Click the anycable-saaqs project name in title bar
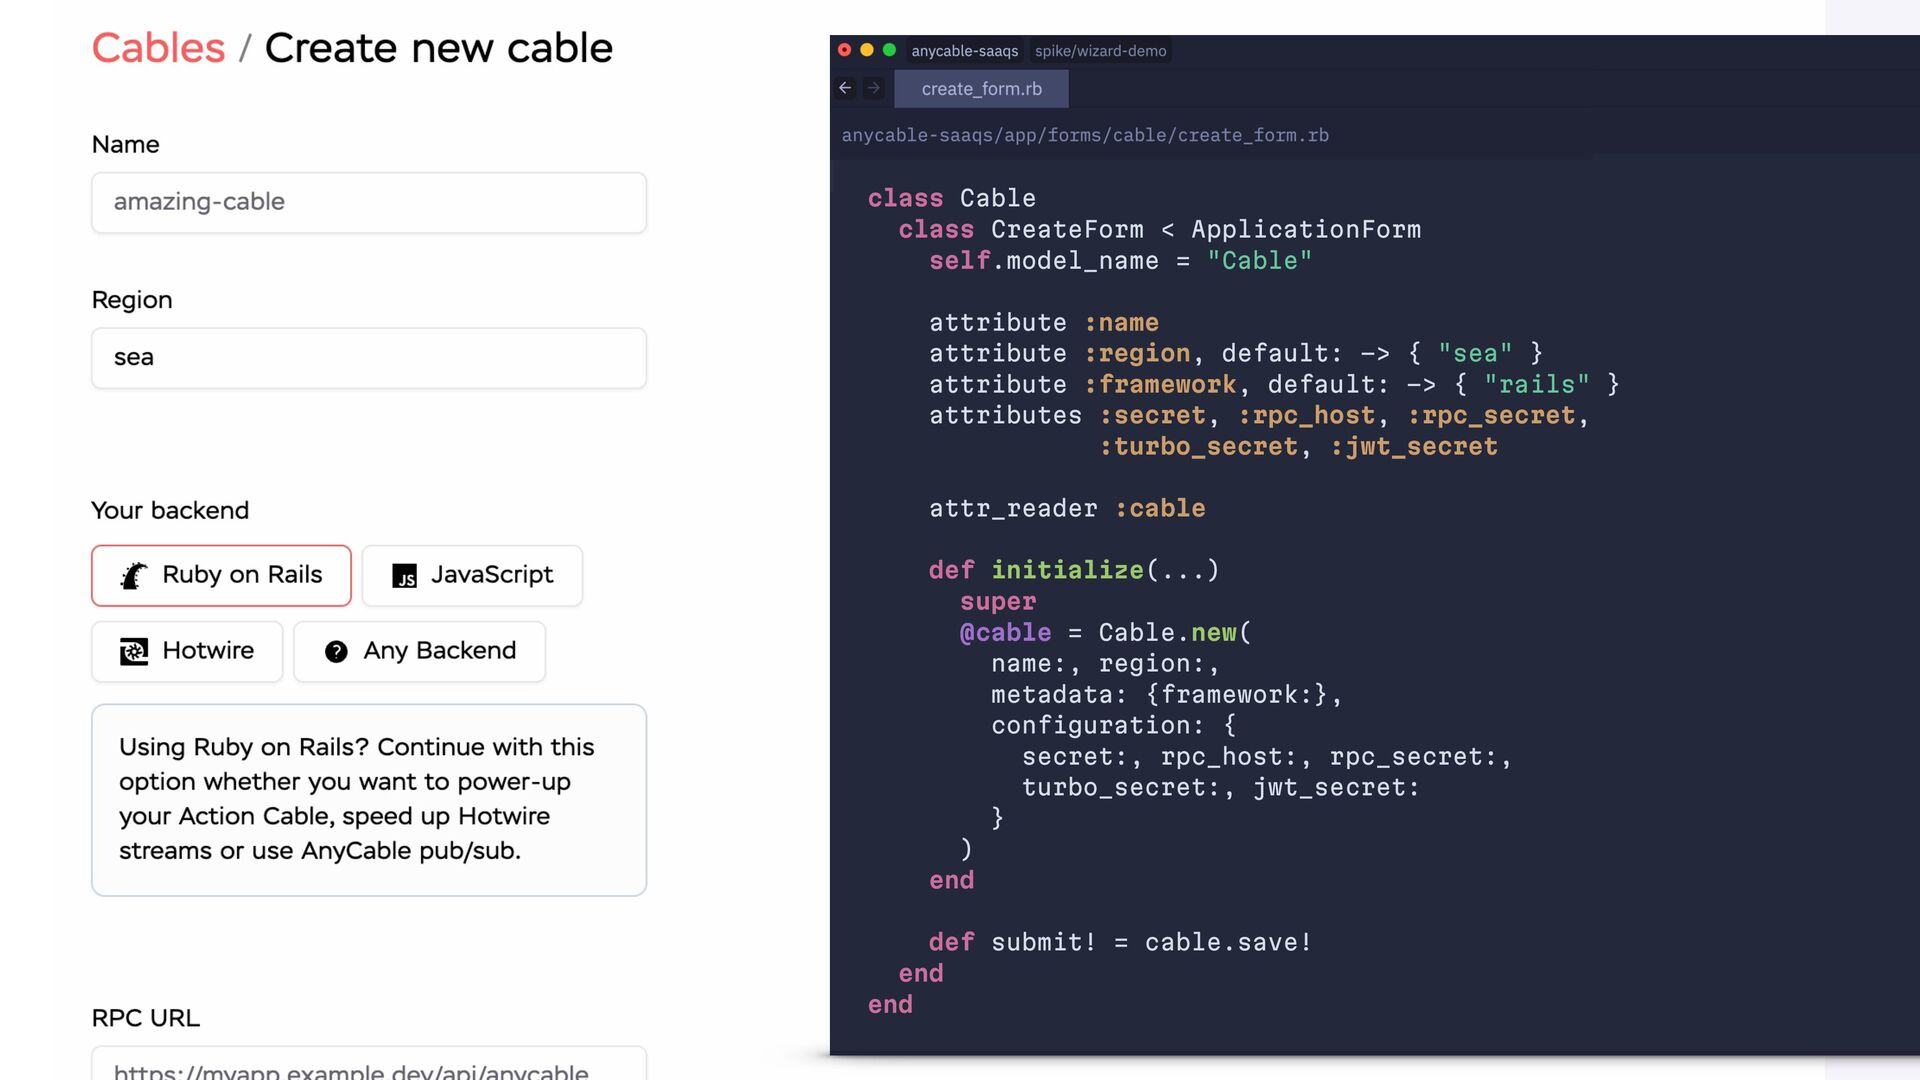Screen dimensions: 1920x1080 [964, 51]
